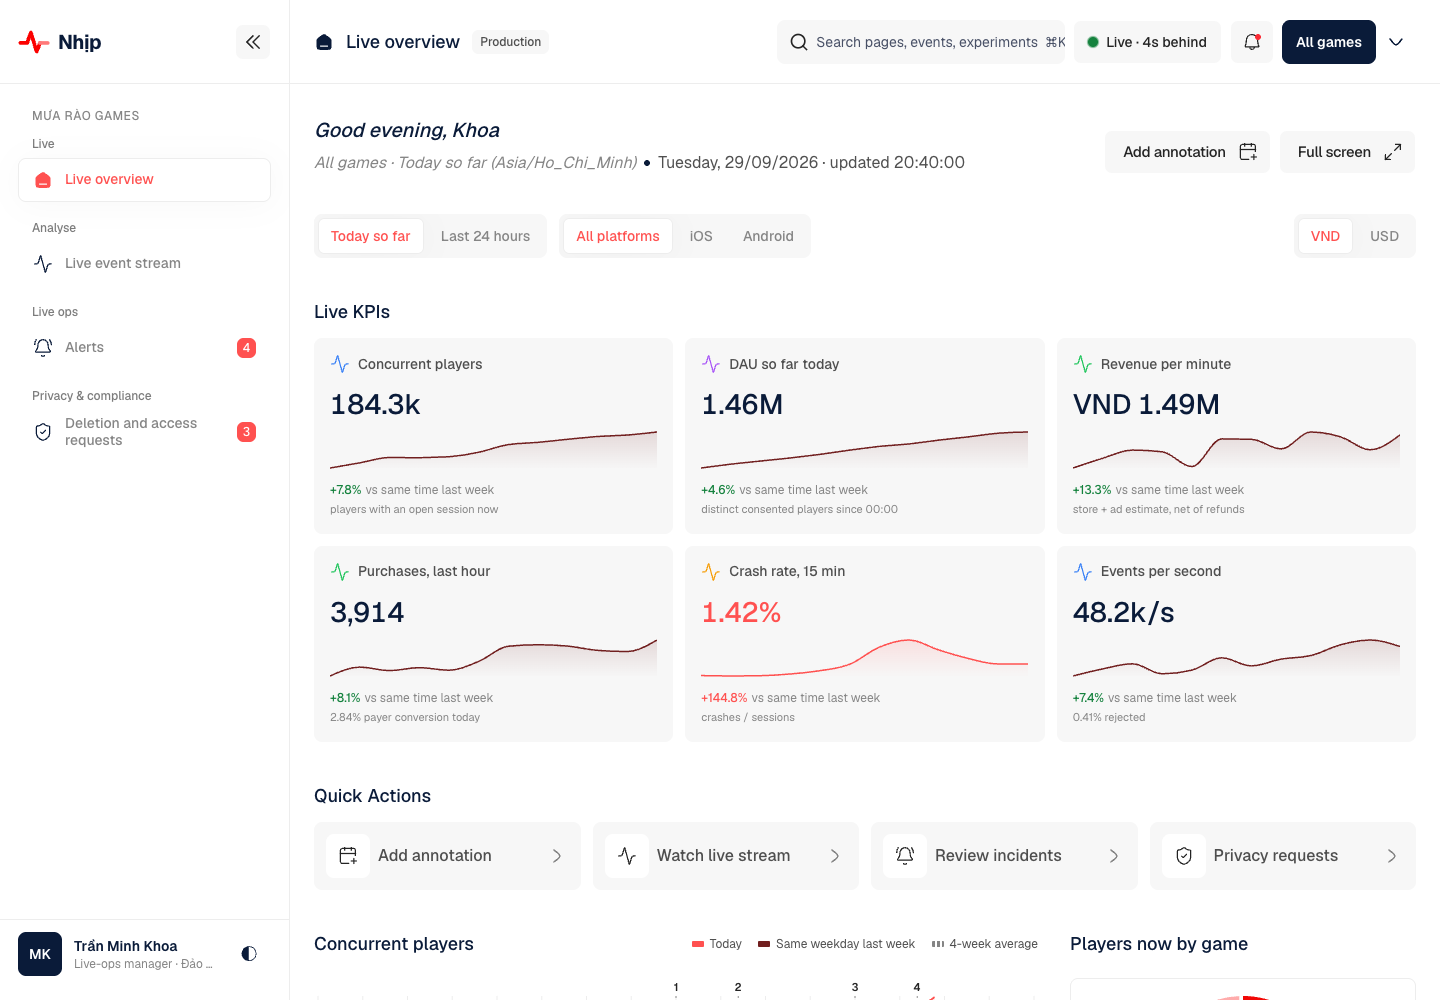The image size is (1440, 1000).
Task: Click the green live status dot
Action: (x=1093, y=42)
